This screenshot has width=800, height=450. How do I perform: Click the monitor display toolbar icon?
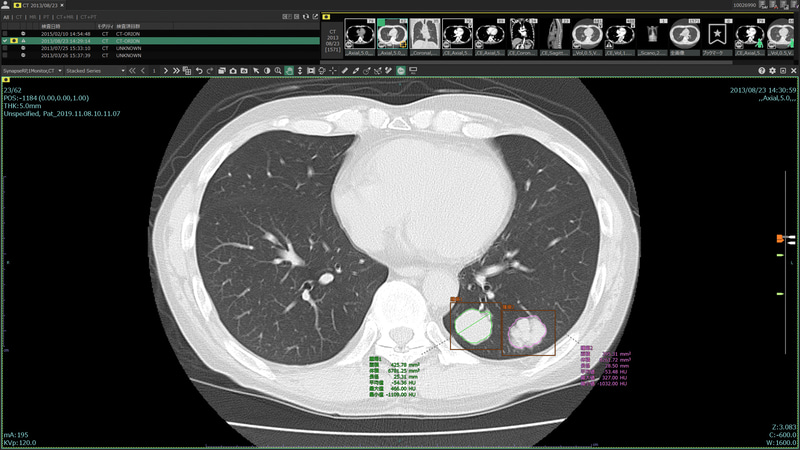413,70
